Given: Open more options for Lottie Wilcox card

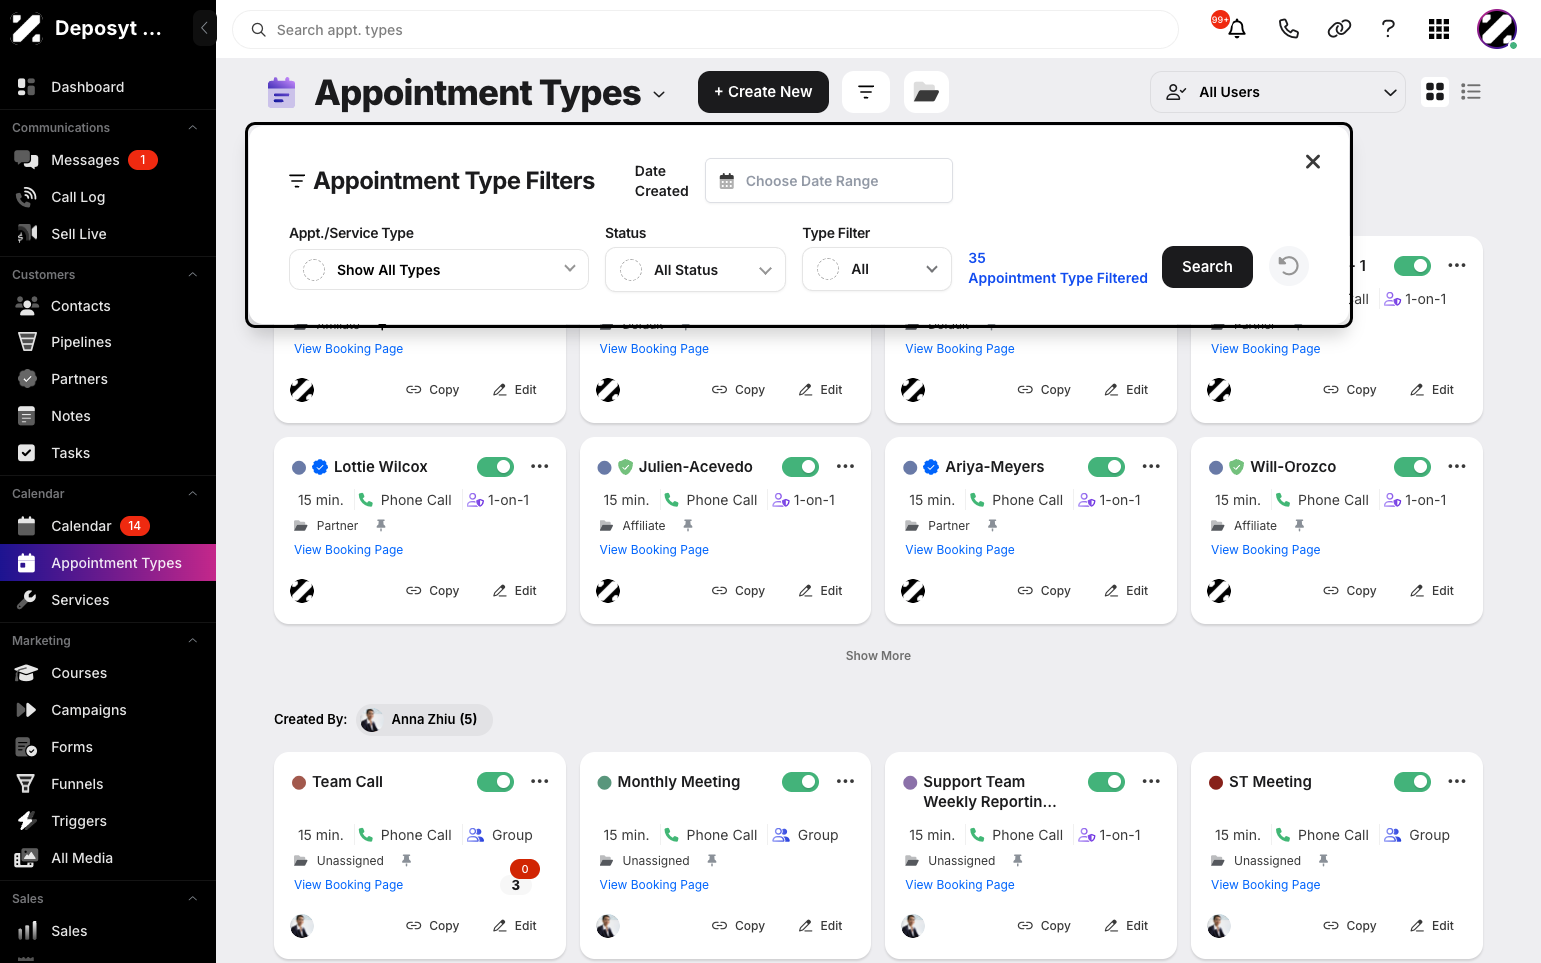Looking at the screenshot, I should pos(540,466).
